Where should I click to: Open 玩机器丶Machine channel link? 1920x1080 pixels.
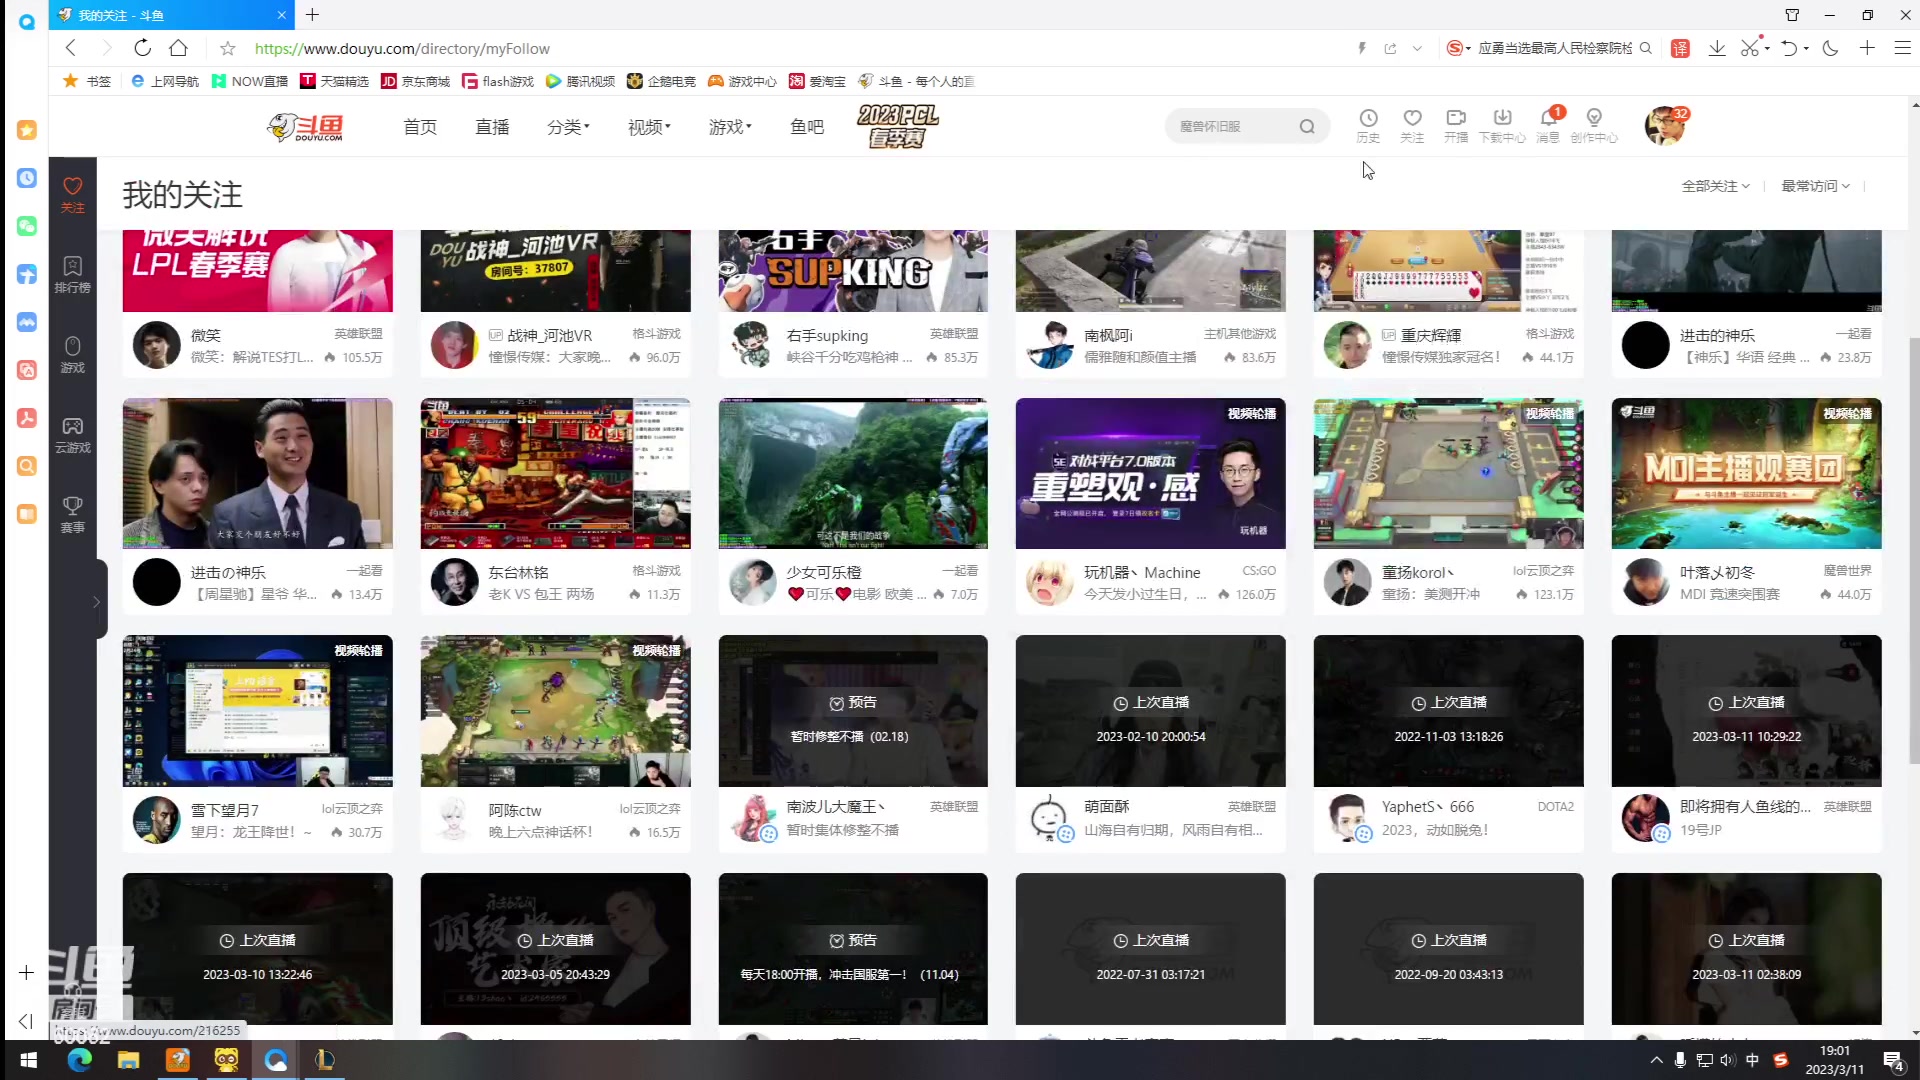[x=1142, y=572]
